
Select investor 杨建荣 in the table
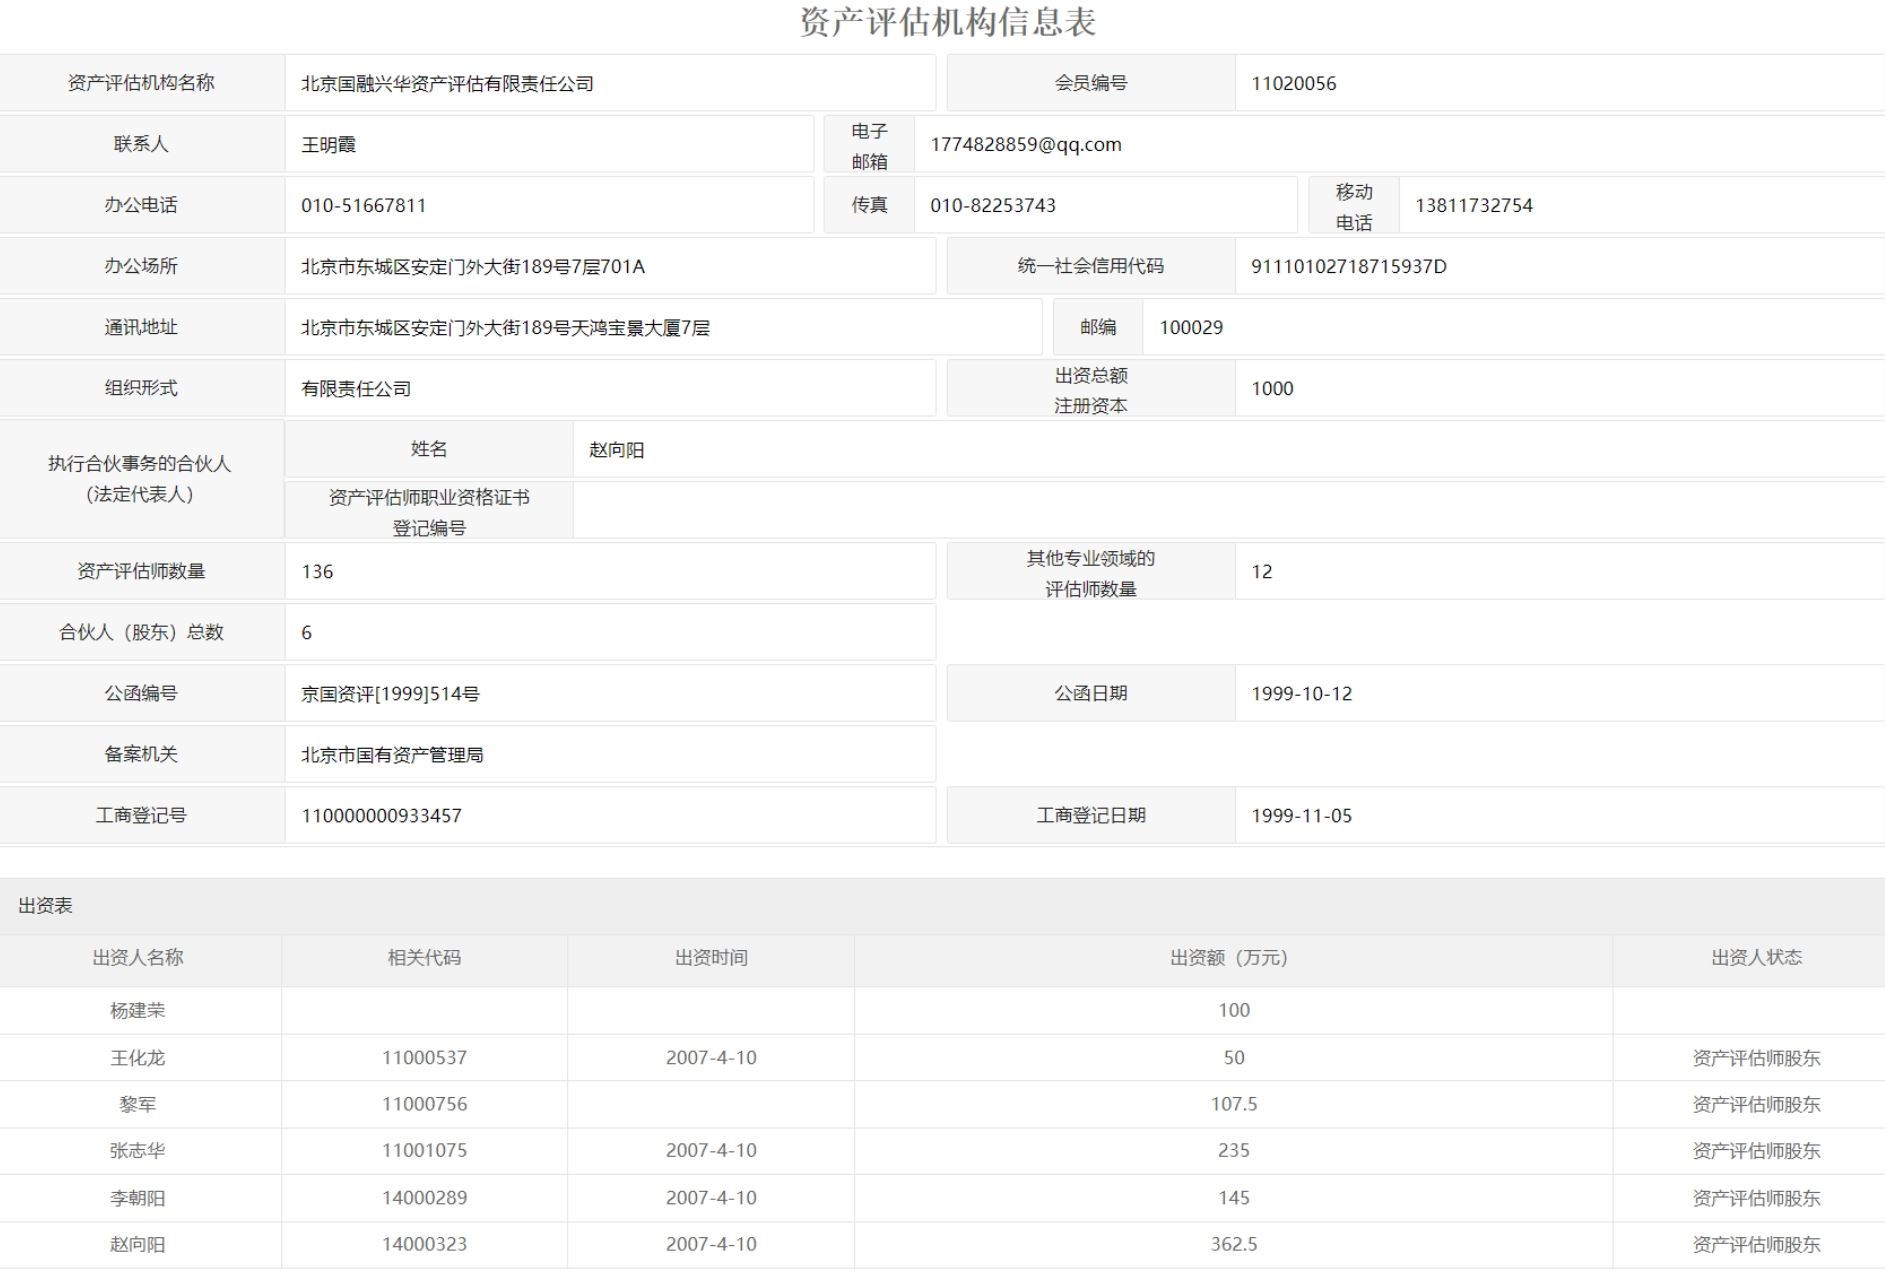tap(138, 1011)
